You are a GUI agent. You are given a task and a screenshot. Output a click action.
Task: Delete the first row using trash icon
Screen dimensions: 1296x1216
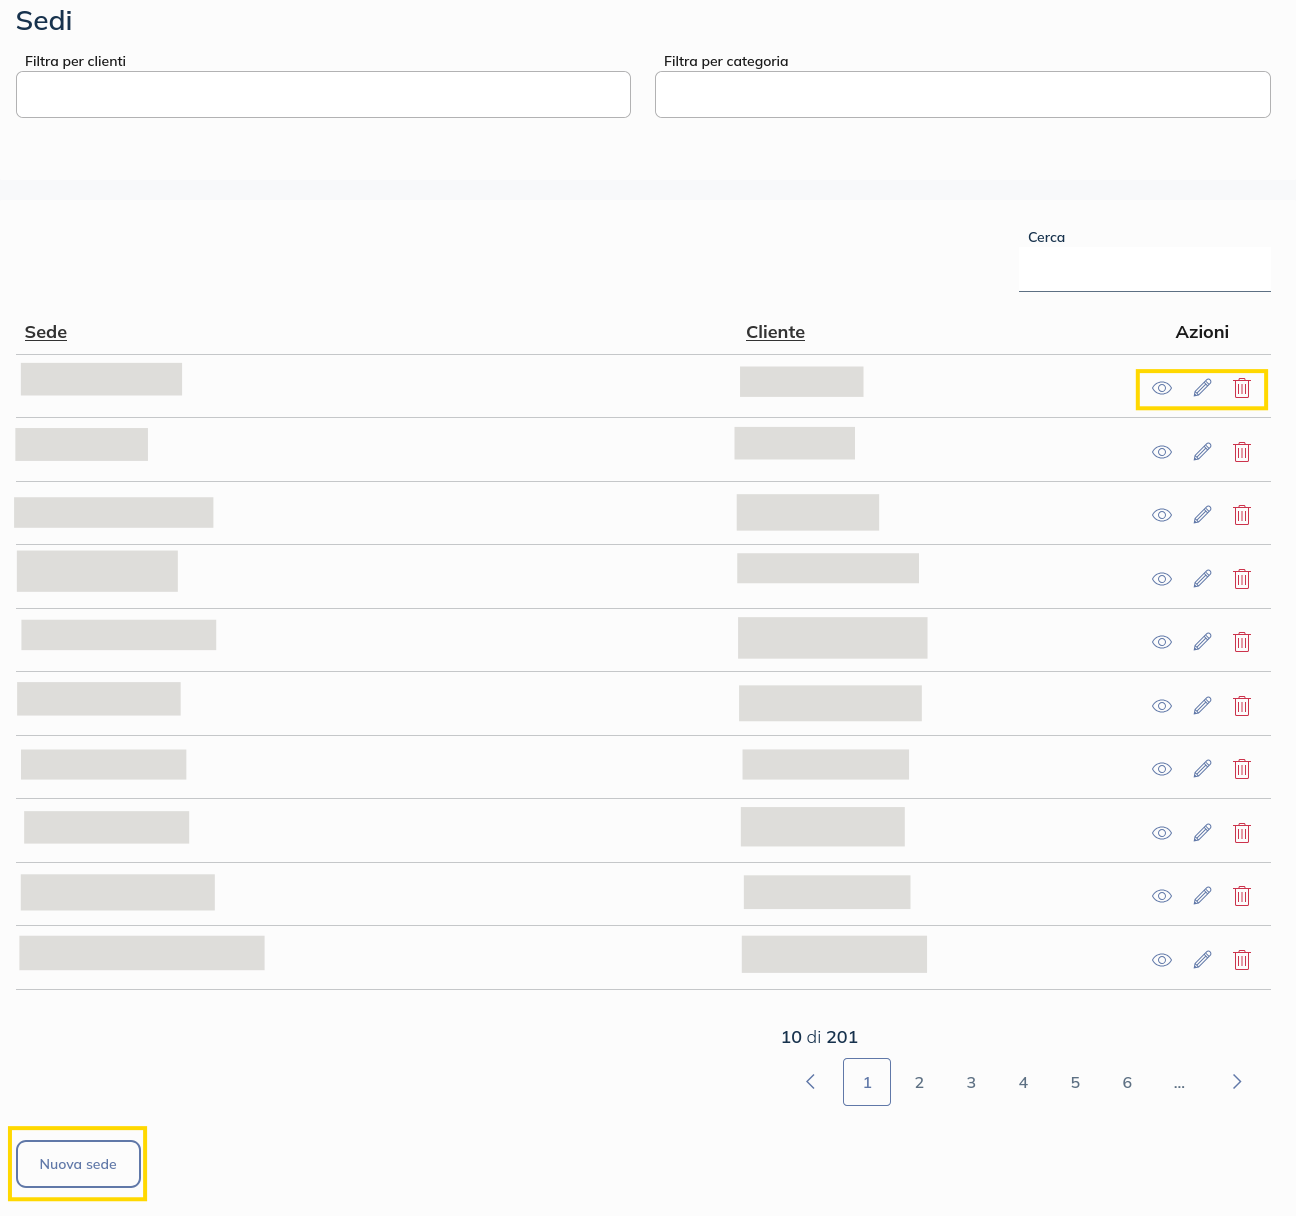pos(1242,388)
